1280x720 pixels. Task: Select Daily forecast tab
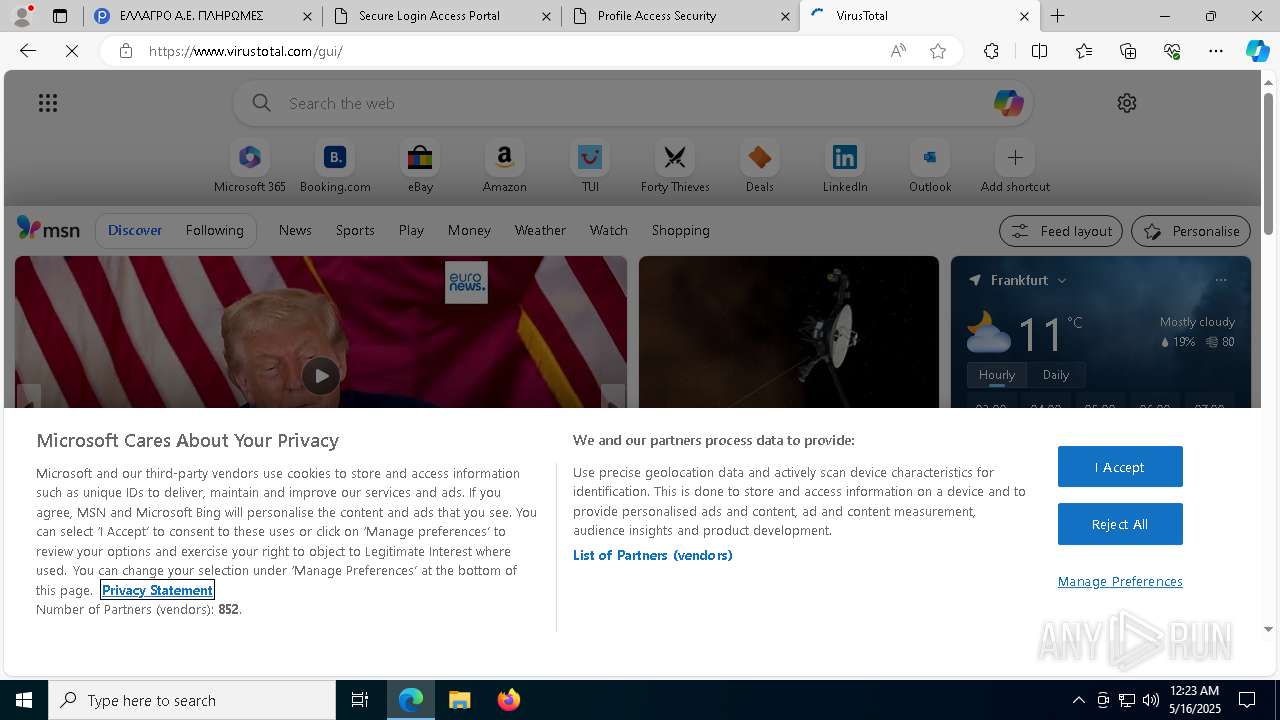(1056, 375)
